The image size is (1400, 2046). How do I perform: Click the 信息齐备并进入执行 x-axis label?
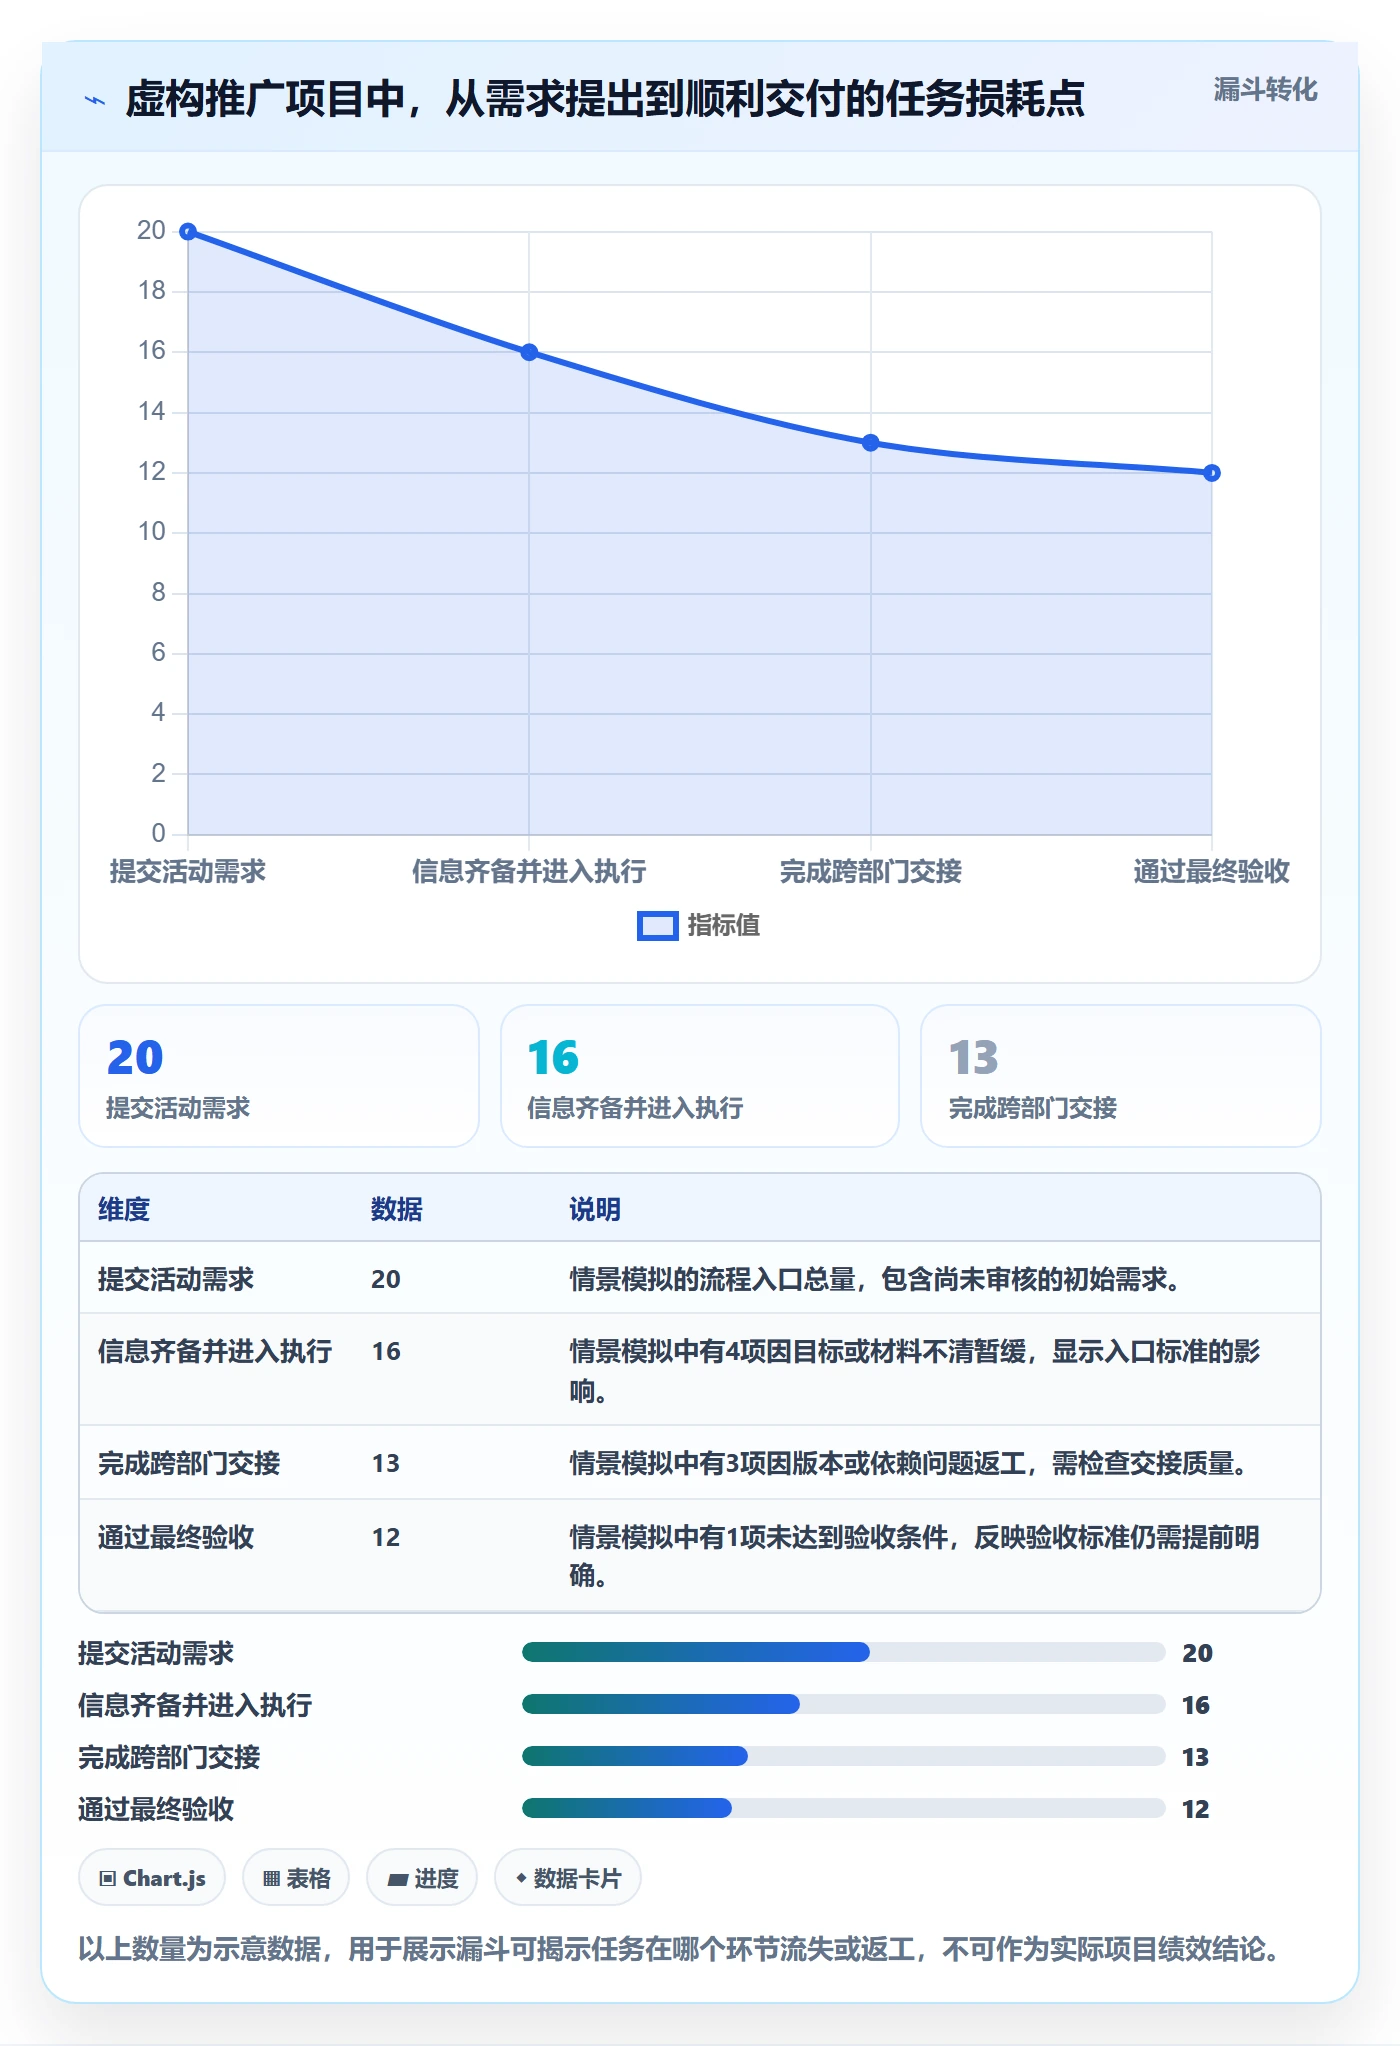coord(530,871)
